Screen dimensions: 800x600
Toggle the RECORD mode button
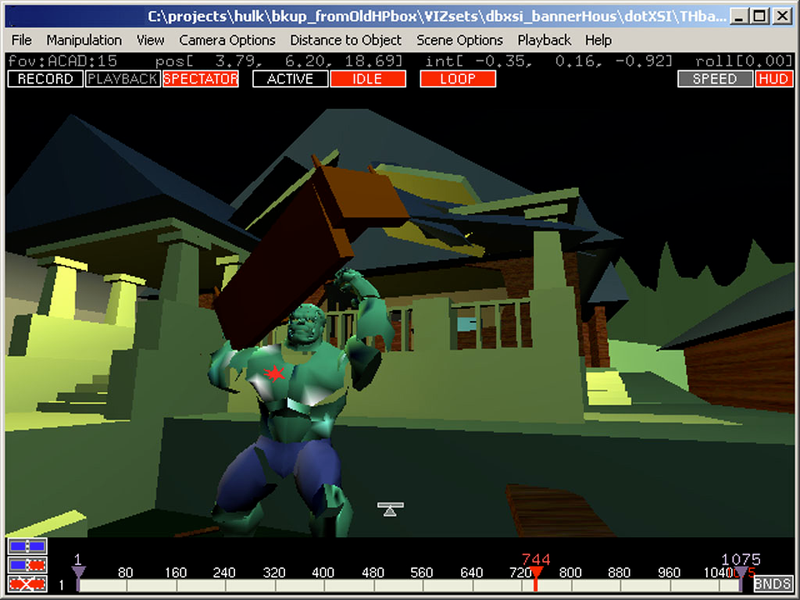(45, 79)
